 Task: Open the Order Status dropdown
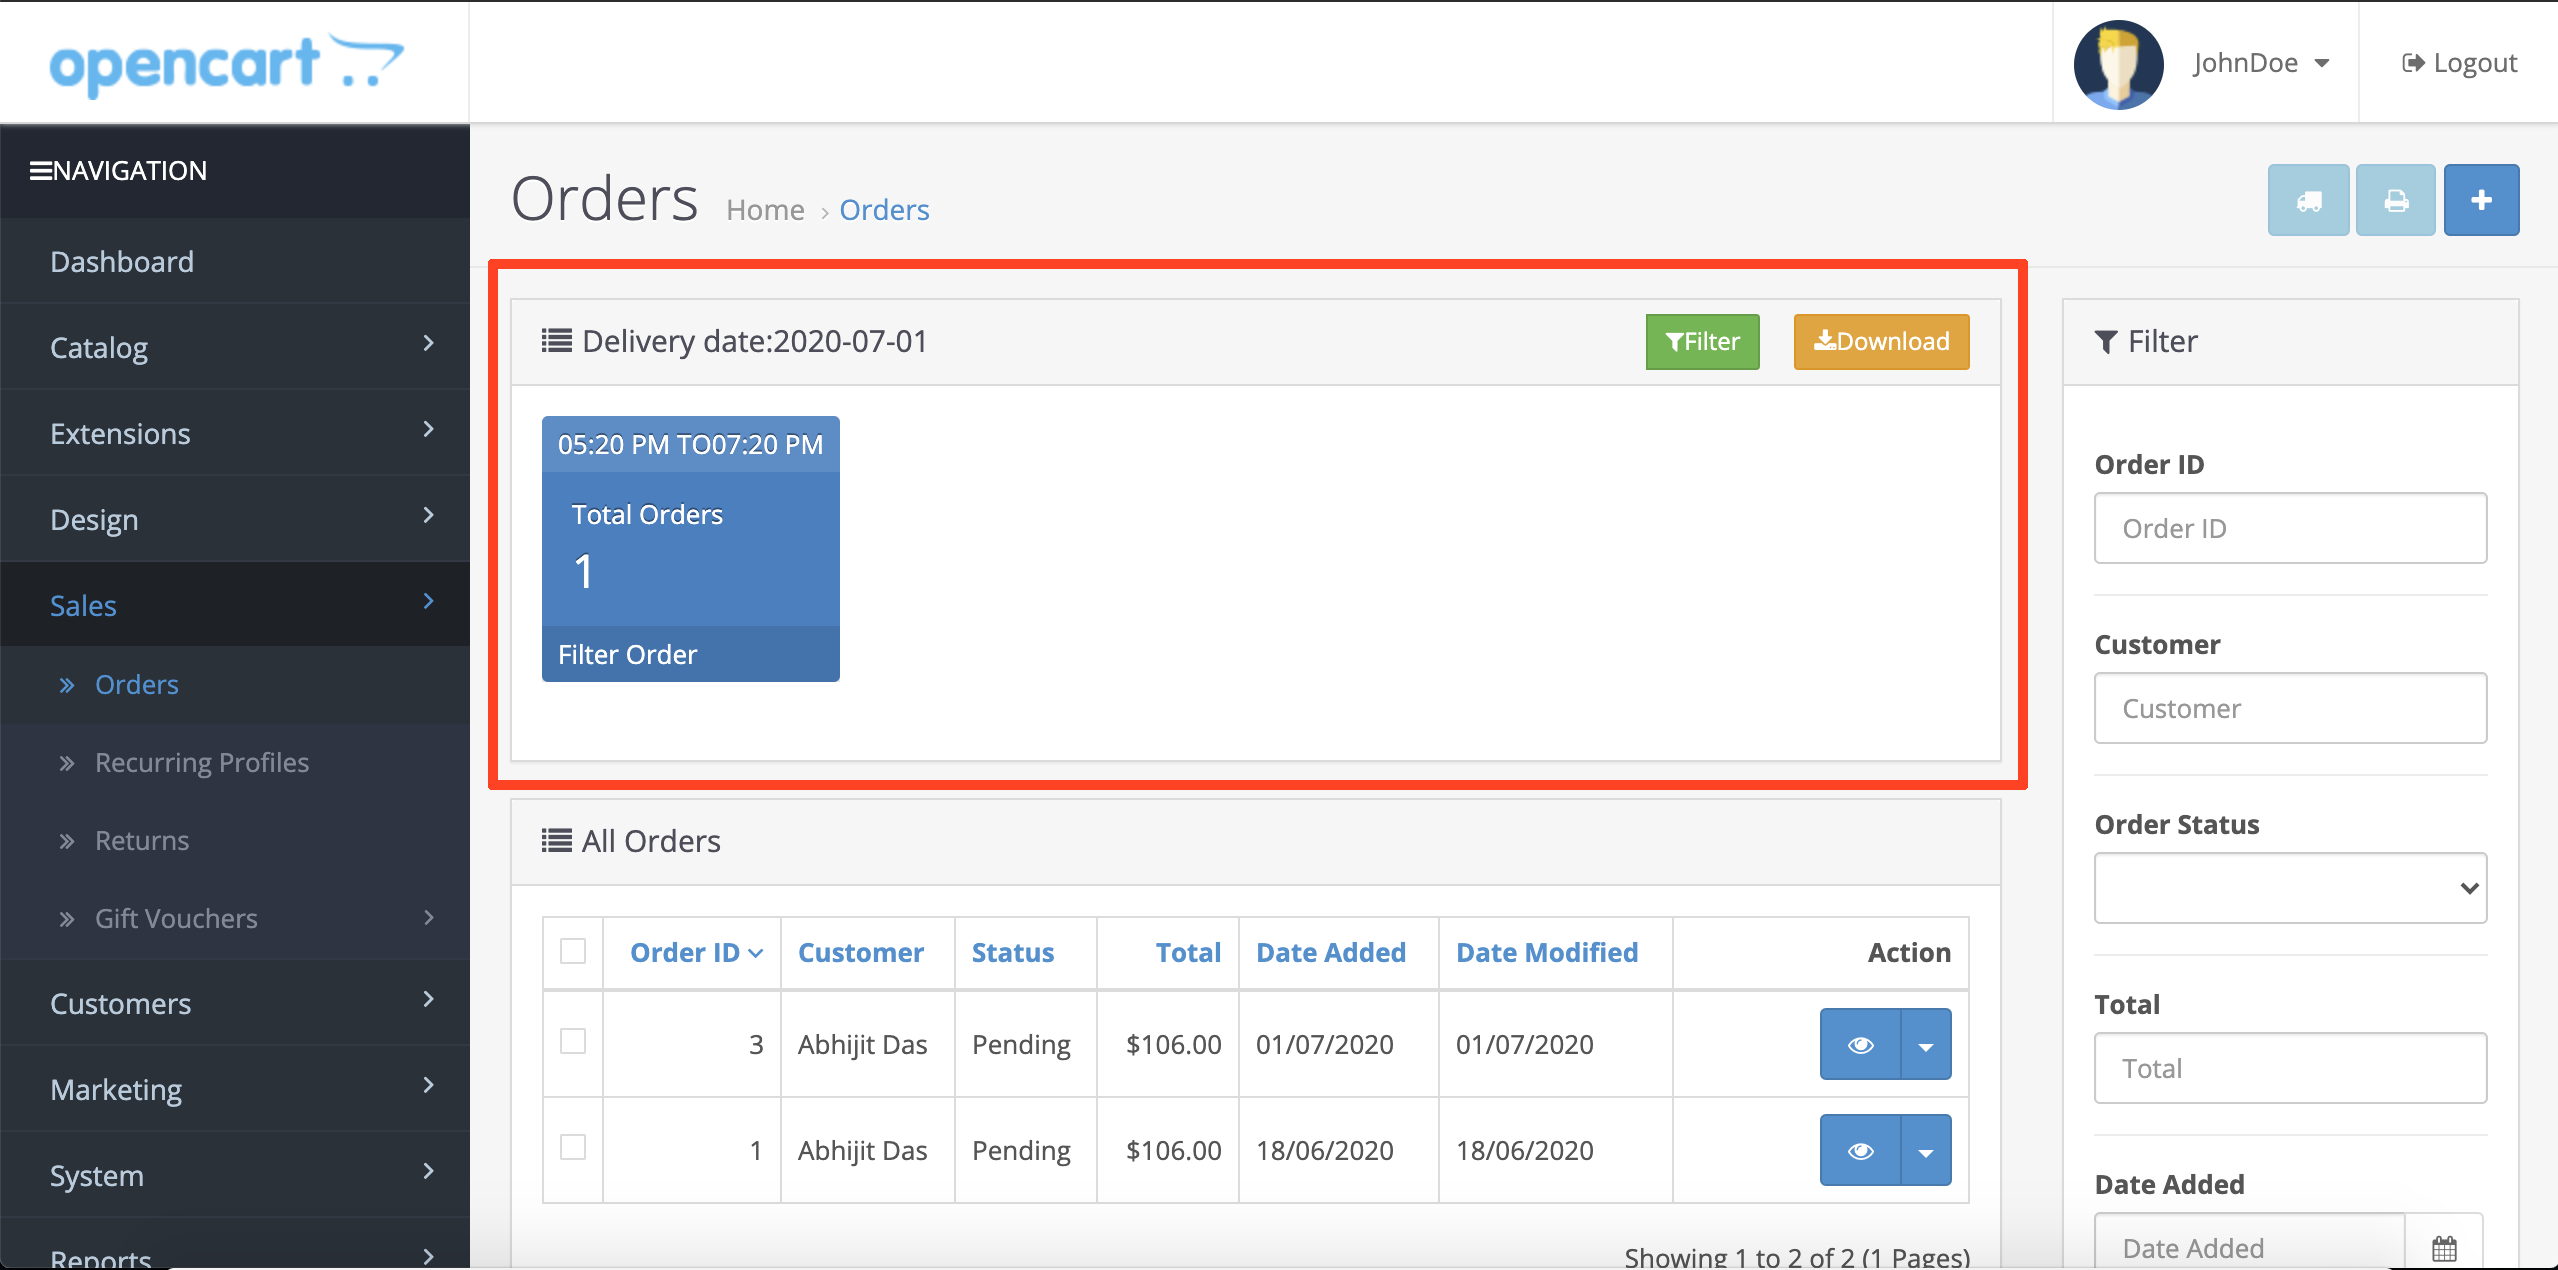pyautogui.click(x=2290, y=889)
